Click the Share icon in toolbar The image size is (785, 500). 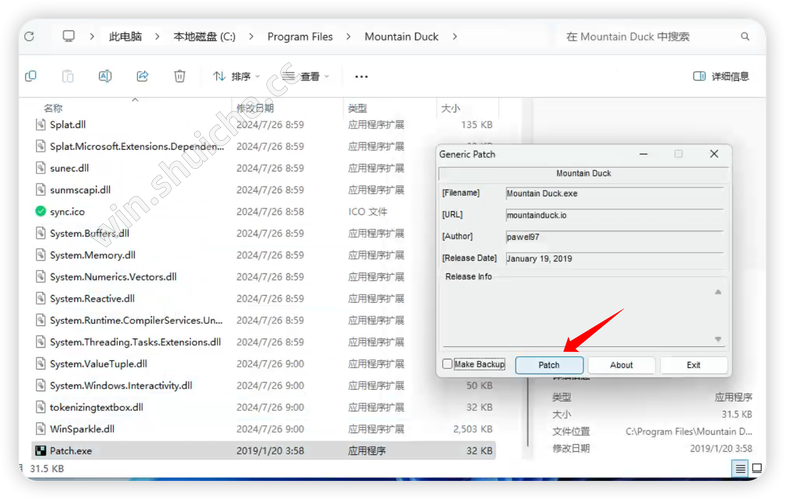pos(142,76)
